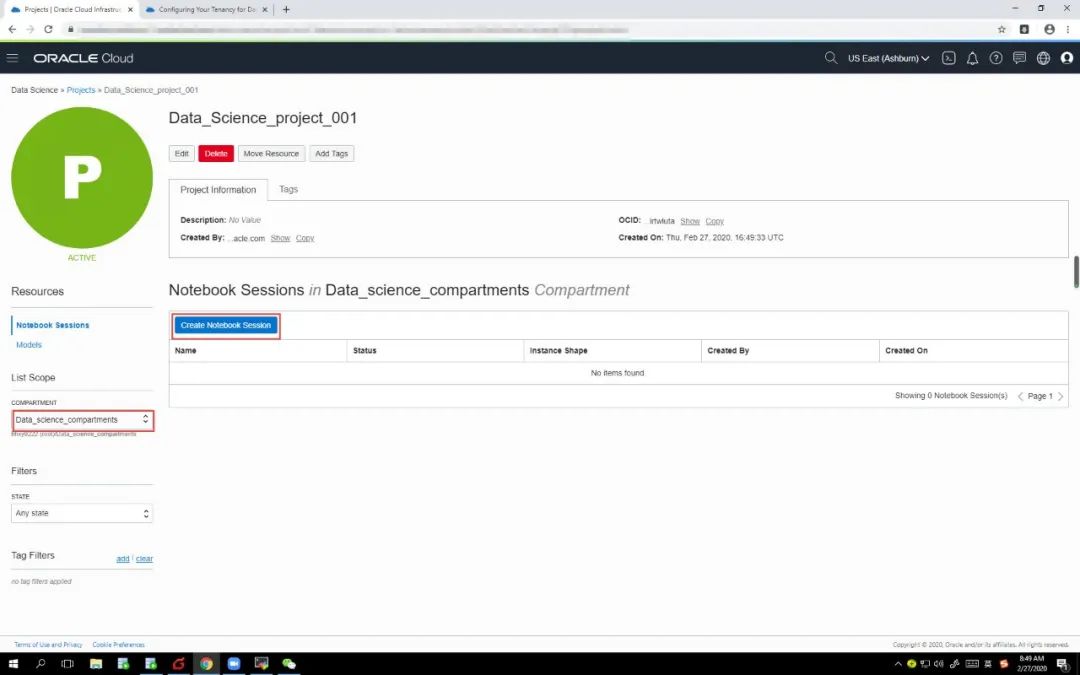The image size is (1080, 675).
Task: Open the Oracle Cloud hamburger navigation menu
Action: coord(12,58)
